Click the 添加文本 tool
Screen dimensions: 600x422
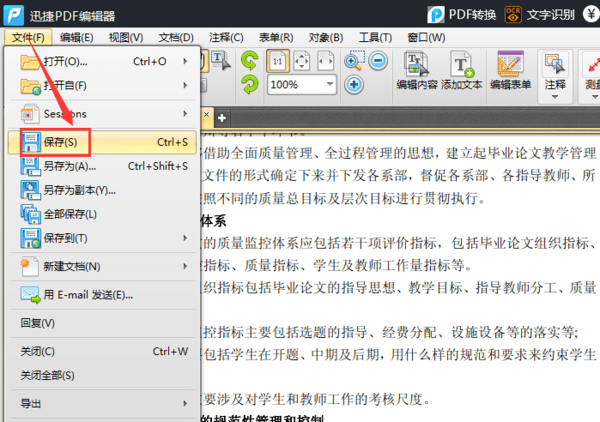pyautogui.click(x=462, y=71)
